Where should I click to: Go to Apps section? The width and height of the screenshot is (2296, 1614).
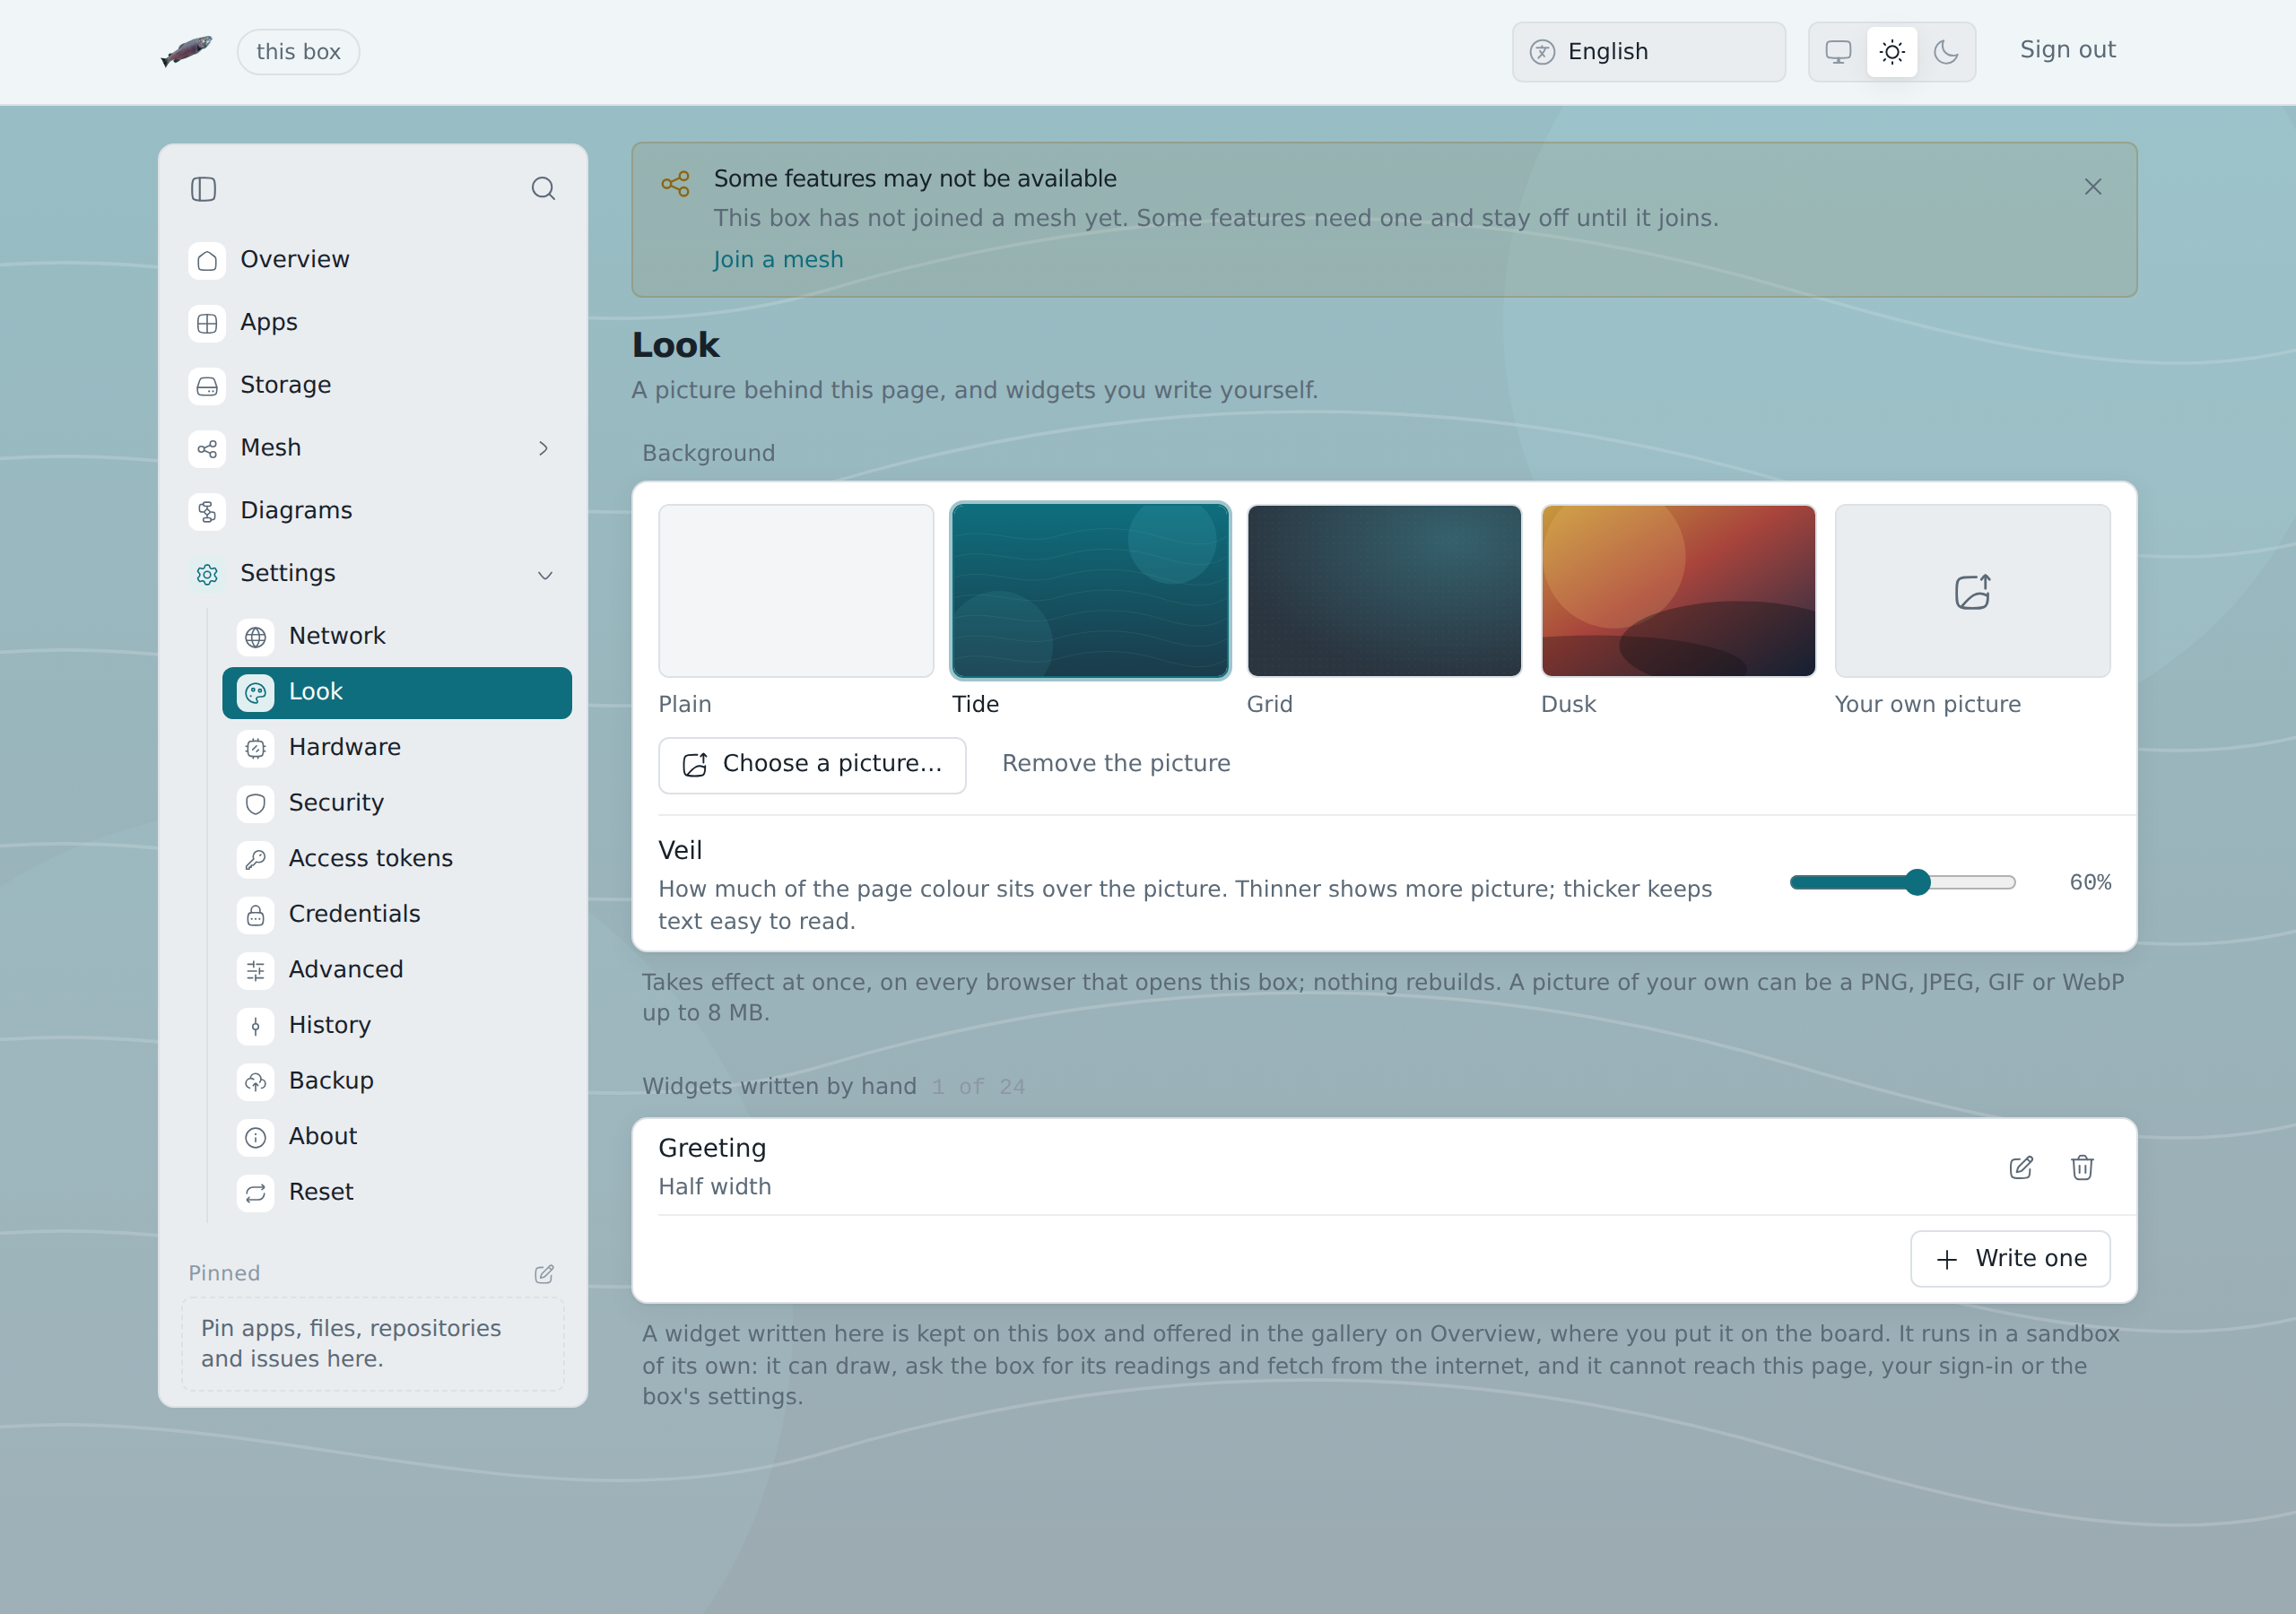point(373,323)
